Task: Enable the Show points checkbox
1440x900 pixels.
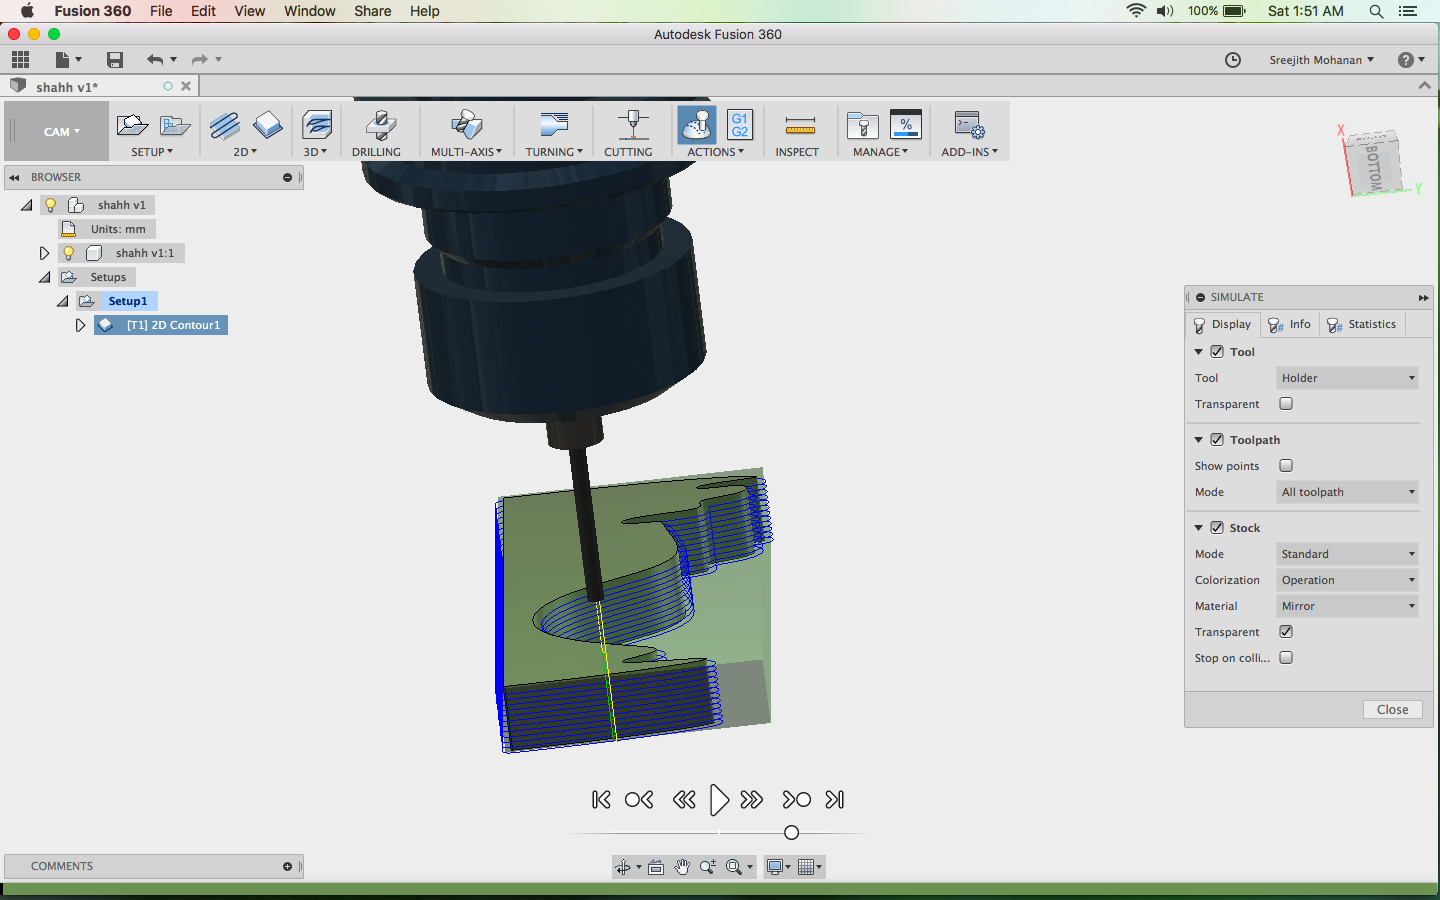Action: point(1286,466)
